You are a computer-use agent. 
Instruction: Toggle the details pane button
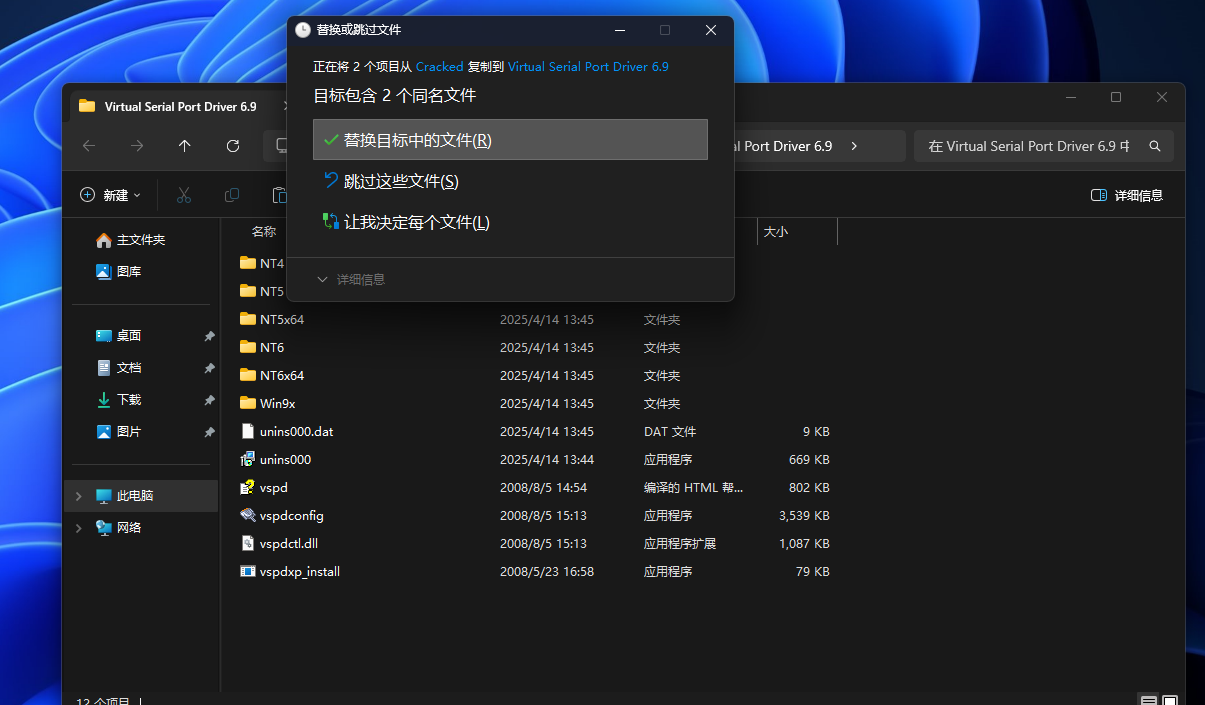(x=1127, y=195)
